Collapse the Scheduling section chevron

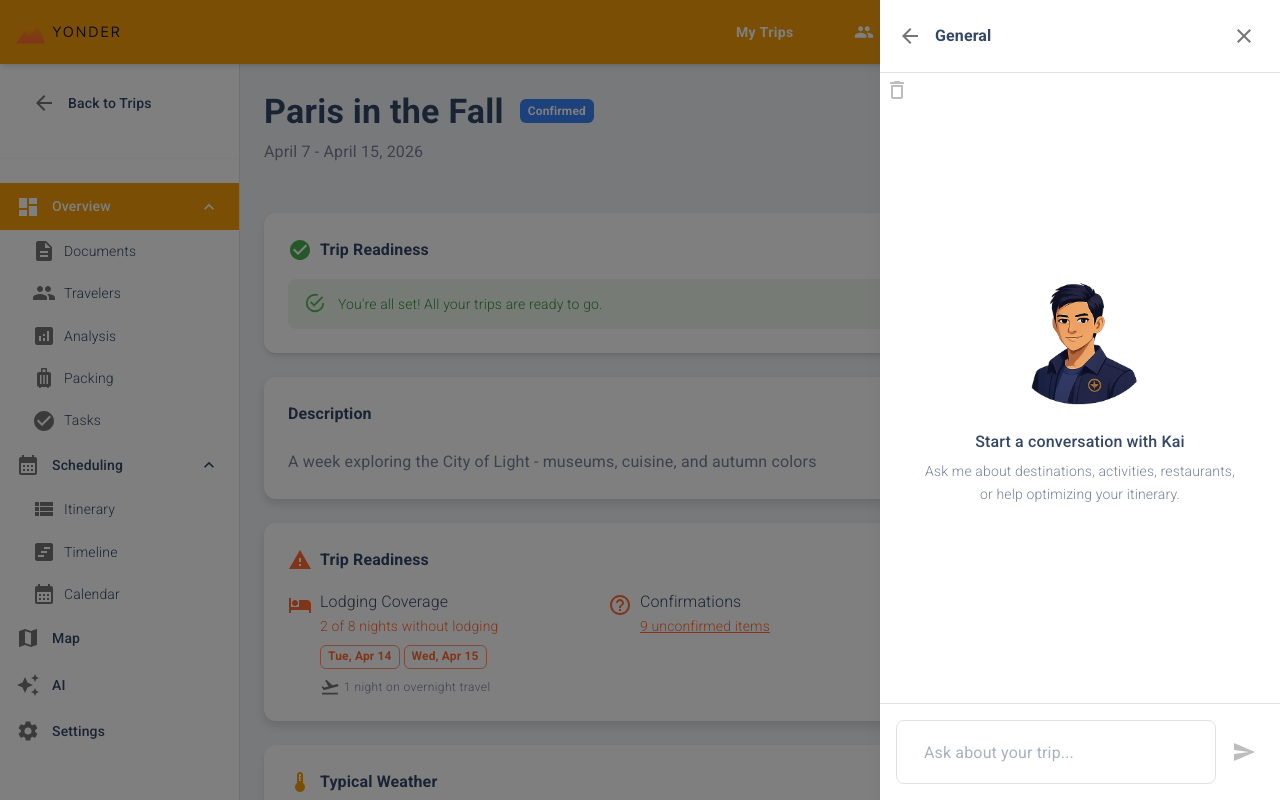(209, 465)
